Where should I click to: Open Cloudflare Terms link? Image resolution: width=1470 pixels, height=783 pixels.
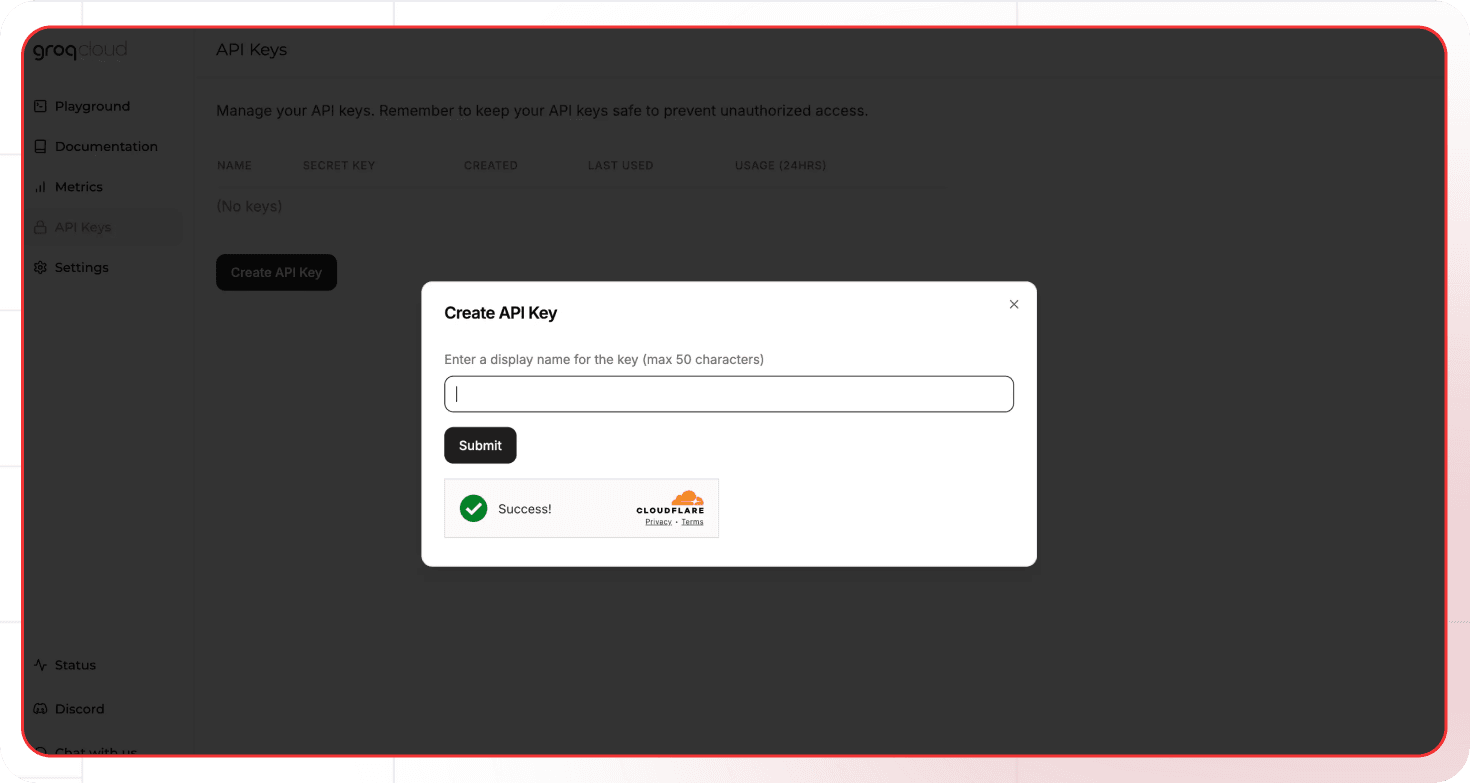click(692, 522)
